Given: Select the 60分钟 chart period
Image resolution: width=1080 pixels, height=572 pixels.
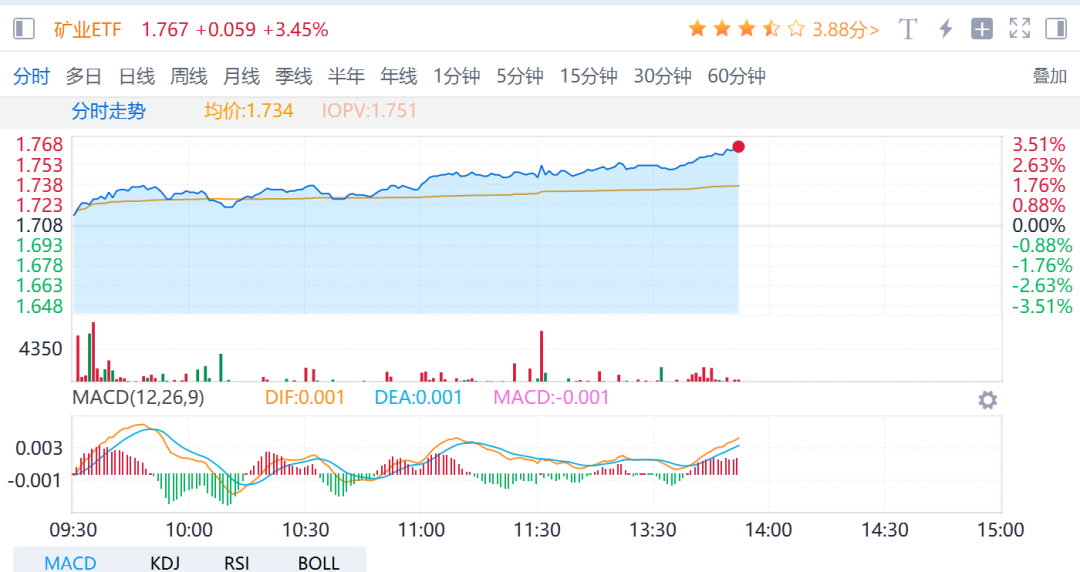Looking at the screenshot, I should [x=736, y=76].
